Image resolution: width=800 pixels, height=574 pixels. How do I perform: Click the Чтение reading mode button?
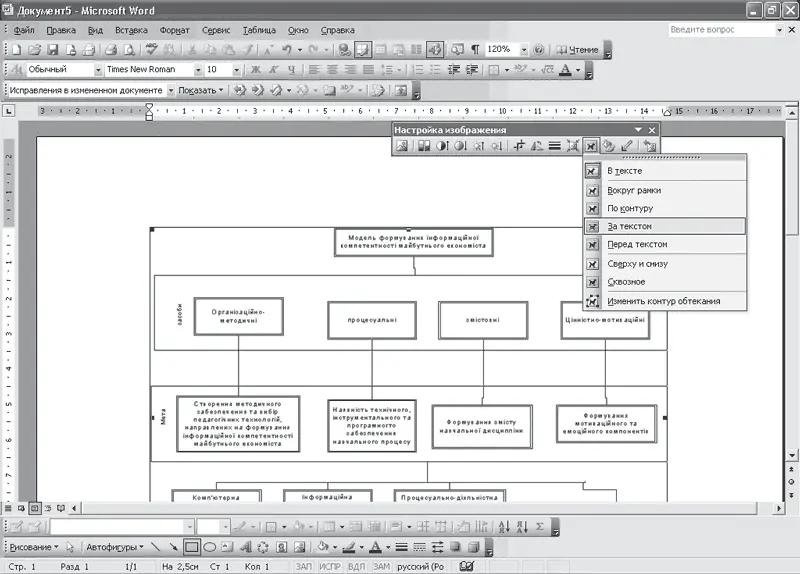[x=578, y=49]
